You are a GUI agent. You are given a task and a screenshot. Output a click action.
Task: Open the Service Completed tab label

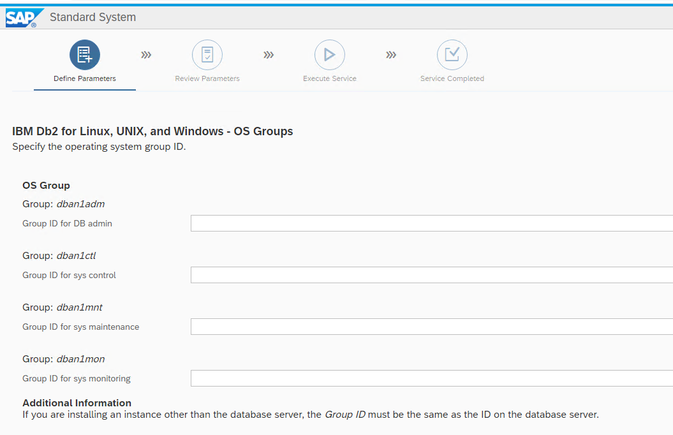pos(452,79)
